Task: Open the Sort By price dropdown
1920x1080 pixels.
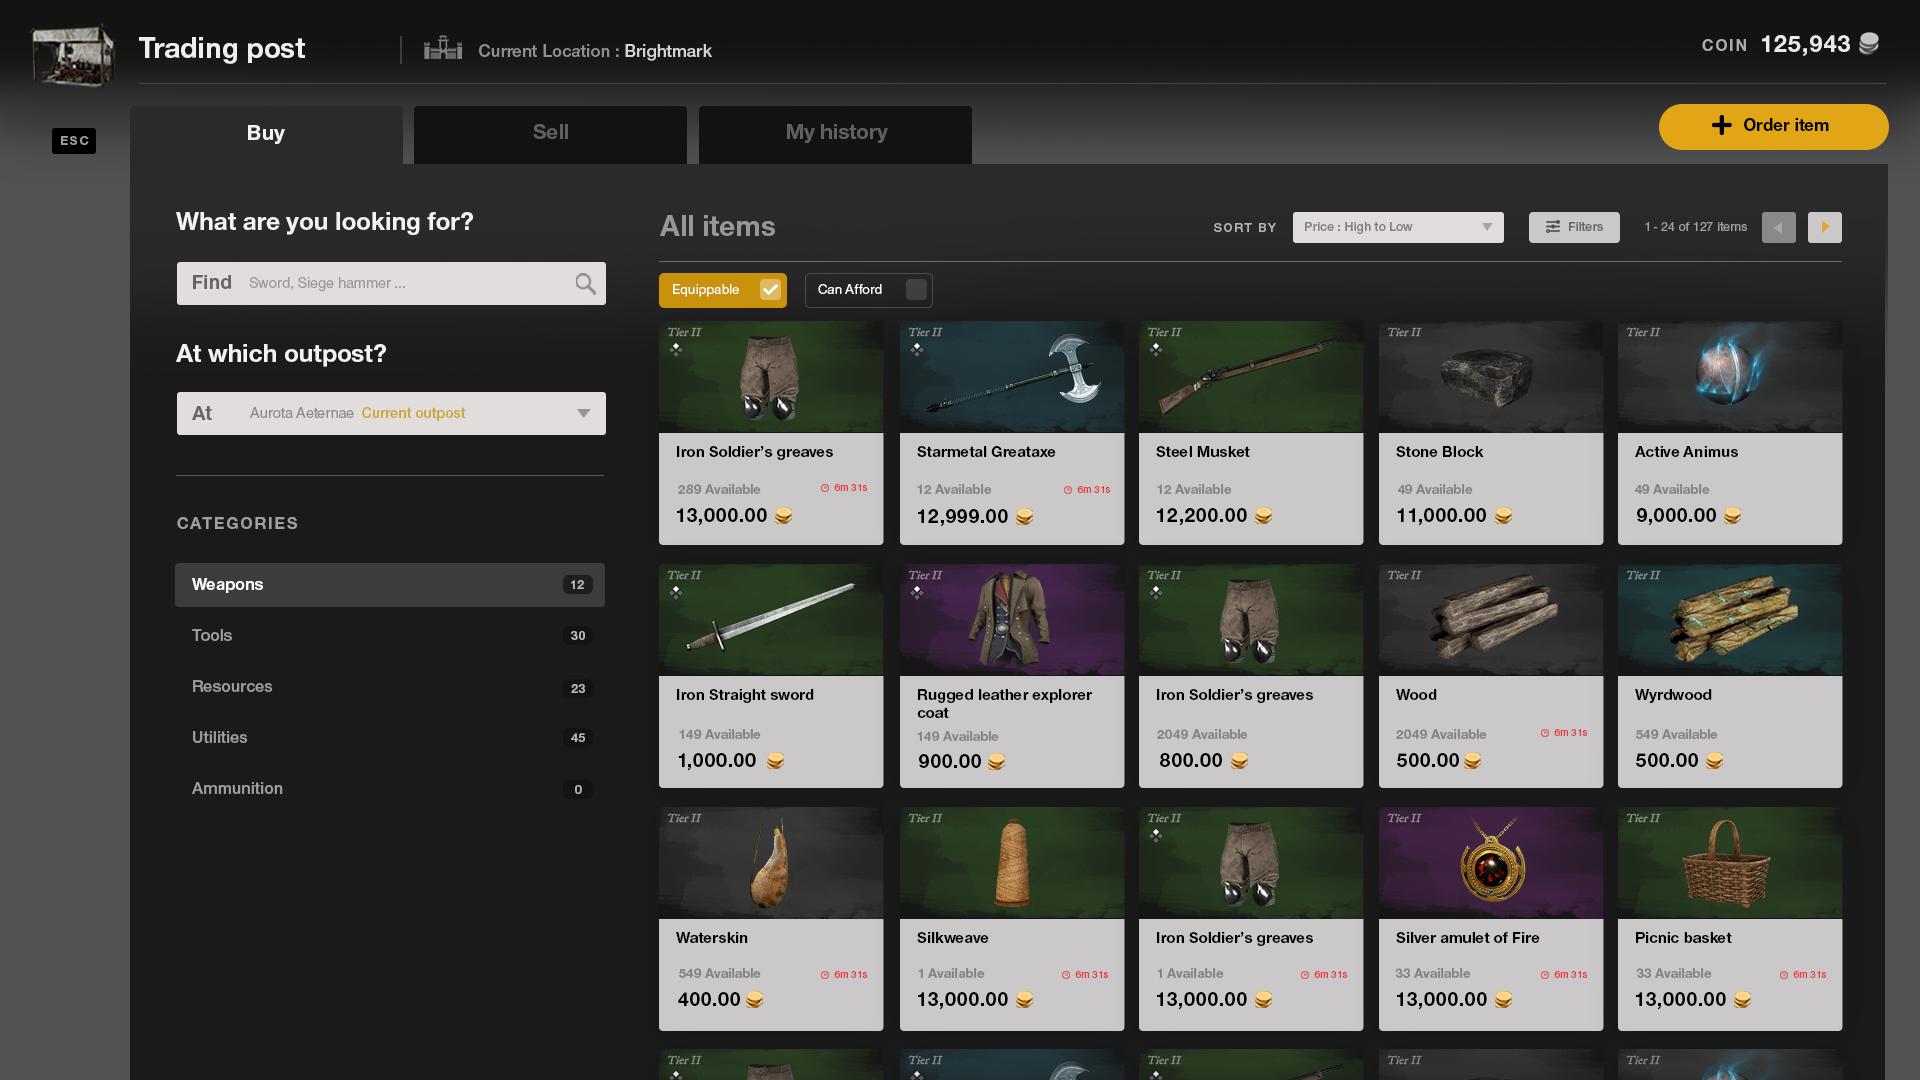Action: (x=1397, y=227)
